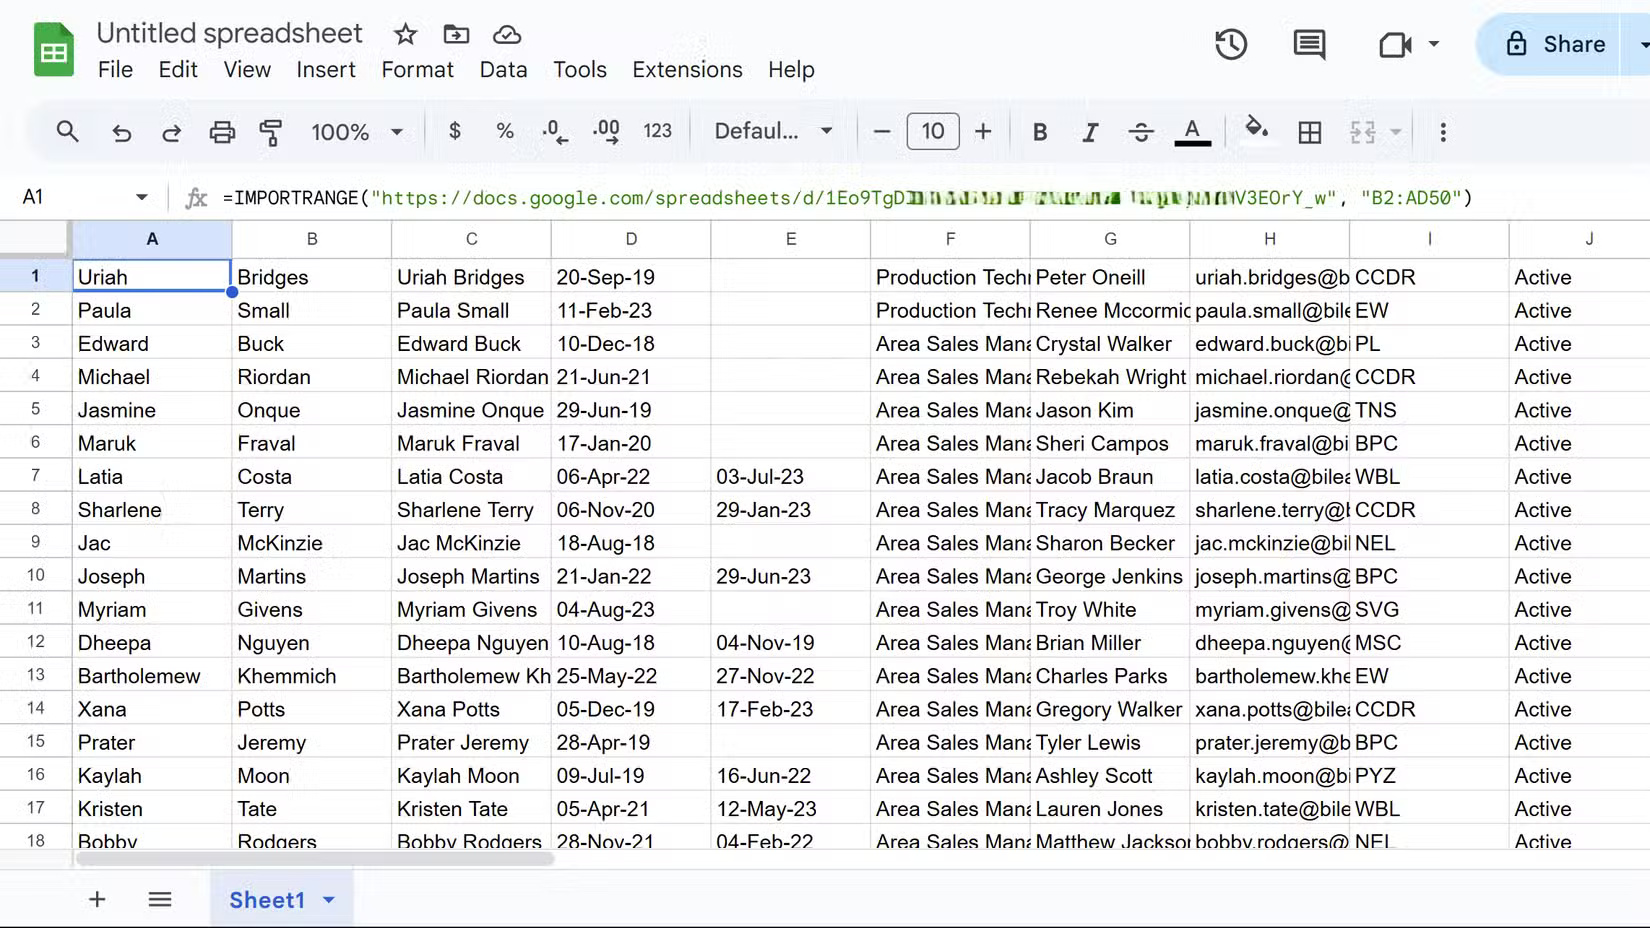Decrease decimal places

pyautogui.click(x=553, y=131)
